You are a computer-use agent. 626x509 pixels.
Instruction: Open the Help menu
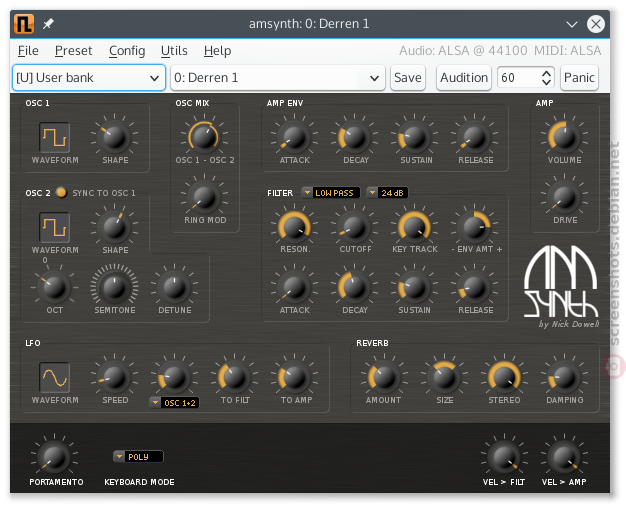[x=217, y=51]
